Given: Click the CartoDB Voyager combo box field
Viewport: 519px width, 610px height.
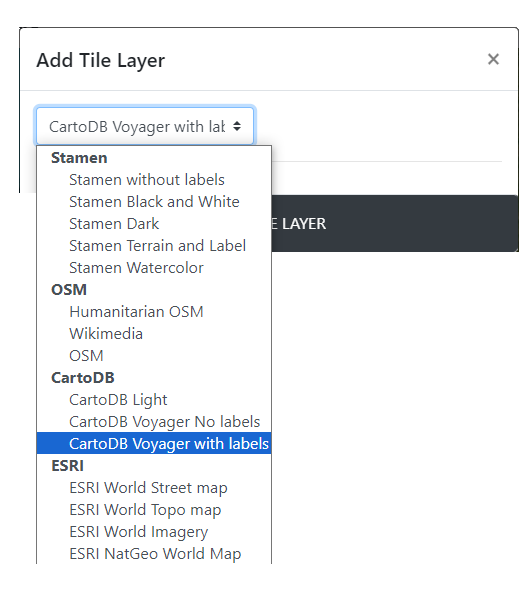Looking at the screenshot, I should (x=145, y=126).
